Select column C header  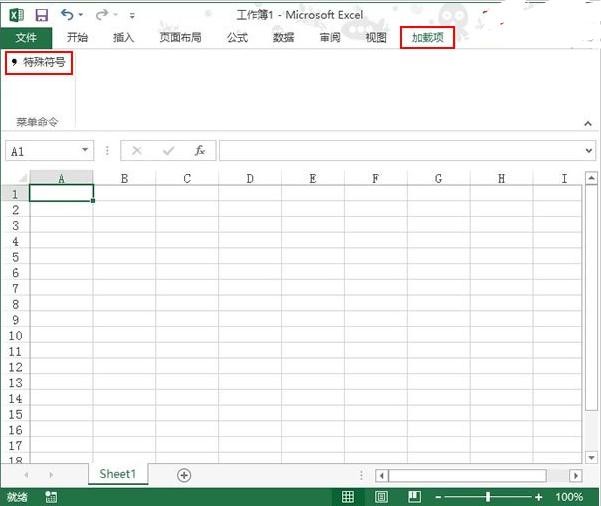[187, 178]
